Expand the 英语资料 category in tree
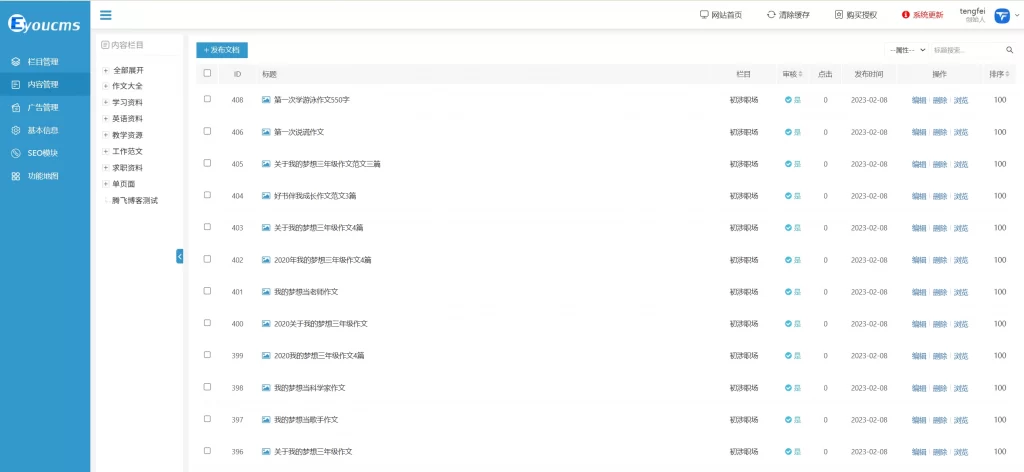 [x=106, y=118]
